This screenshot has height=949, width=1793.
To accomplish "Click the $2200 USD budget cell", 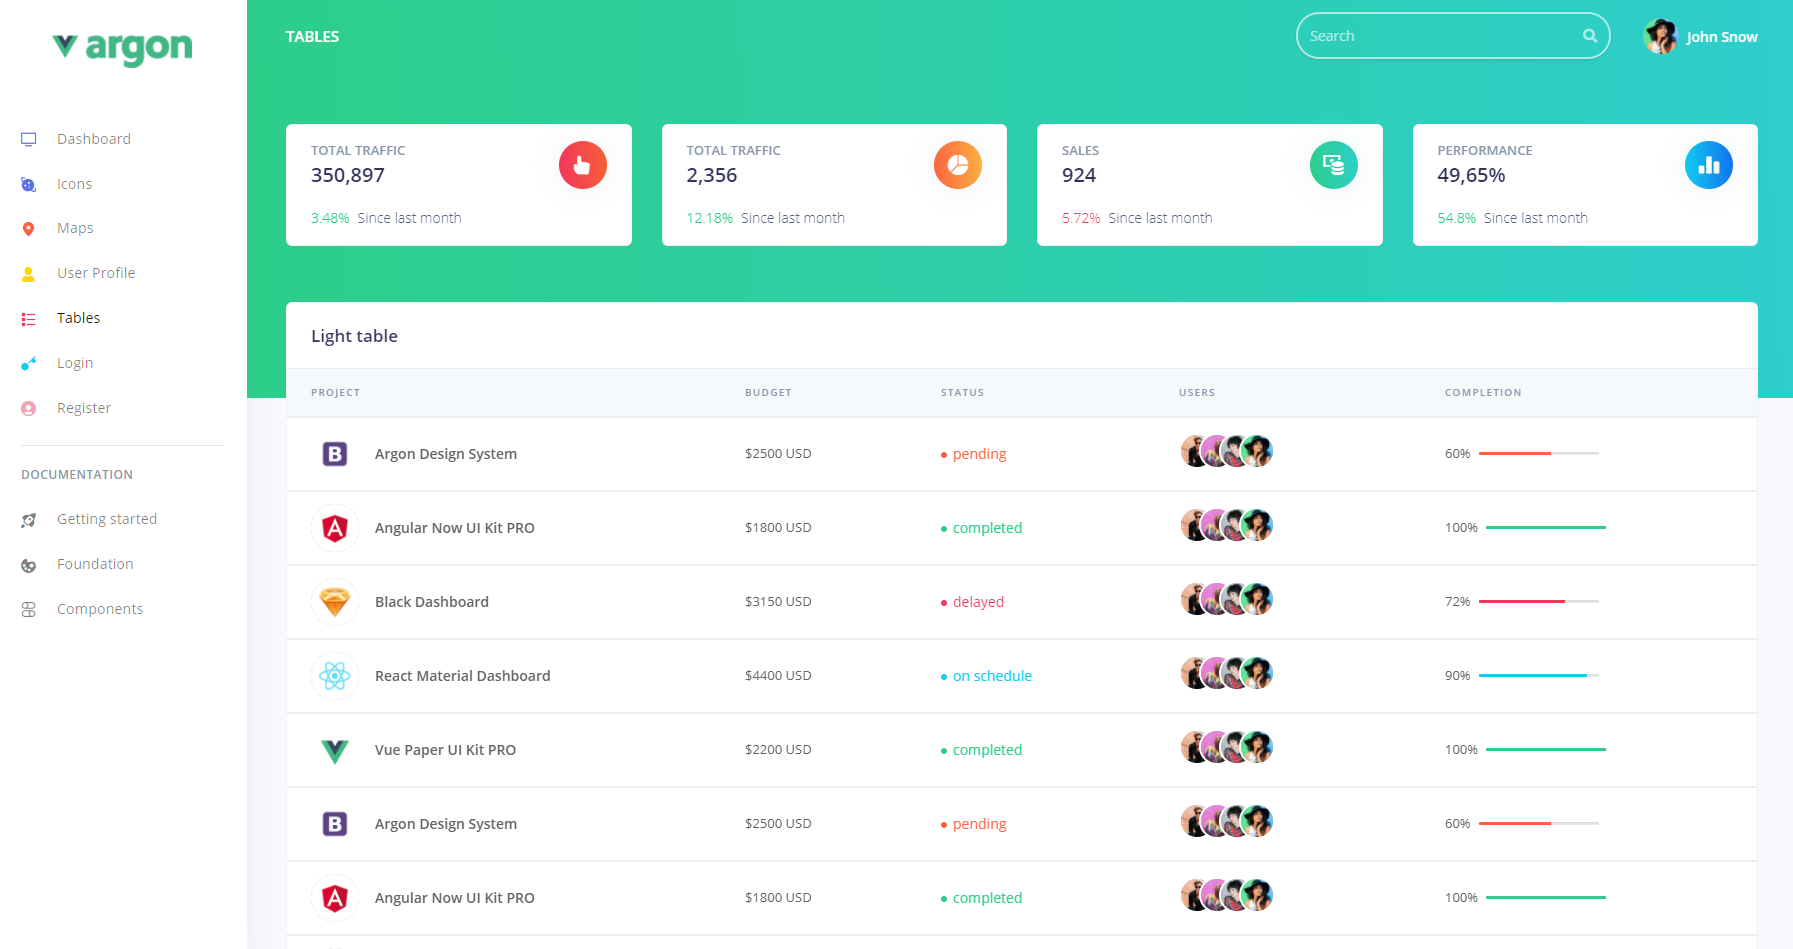I will [x=778, y=750].
